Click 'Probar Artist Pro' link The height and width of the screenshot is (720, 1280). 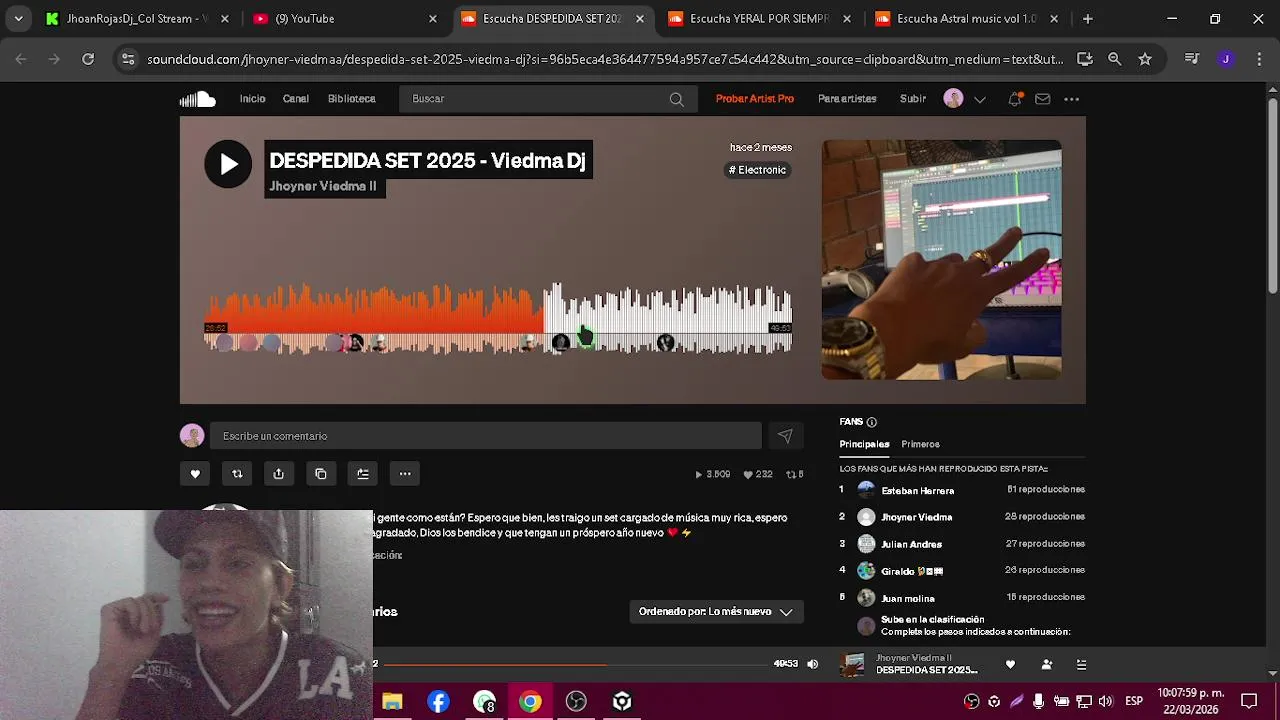point(755,99)
